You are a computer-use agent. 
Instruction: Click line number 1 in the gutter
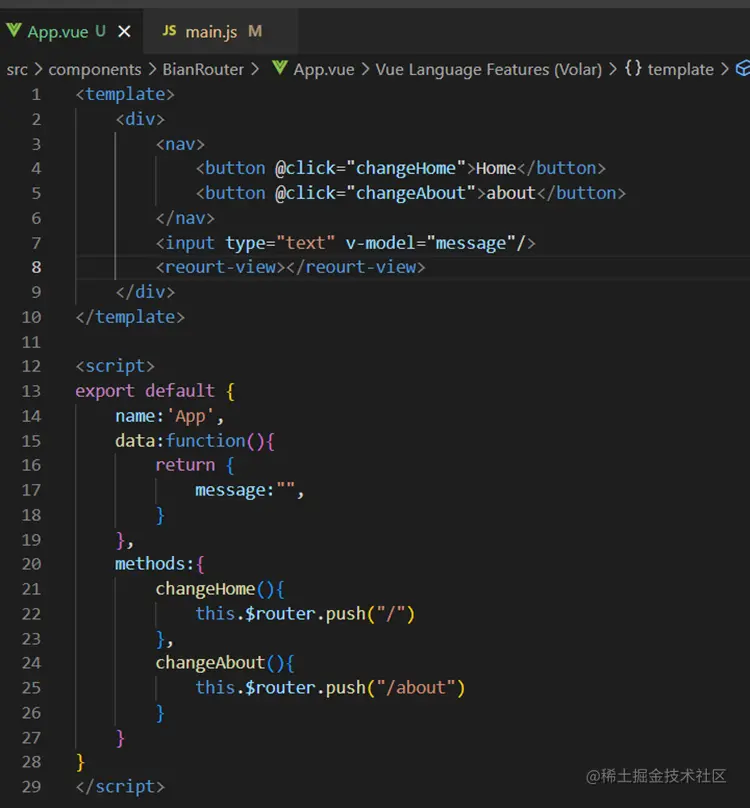[36, 95]
